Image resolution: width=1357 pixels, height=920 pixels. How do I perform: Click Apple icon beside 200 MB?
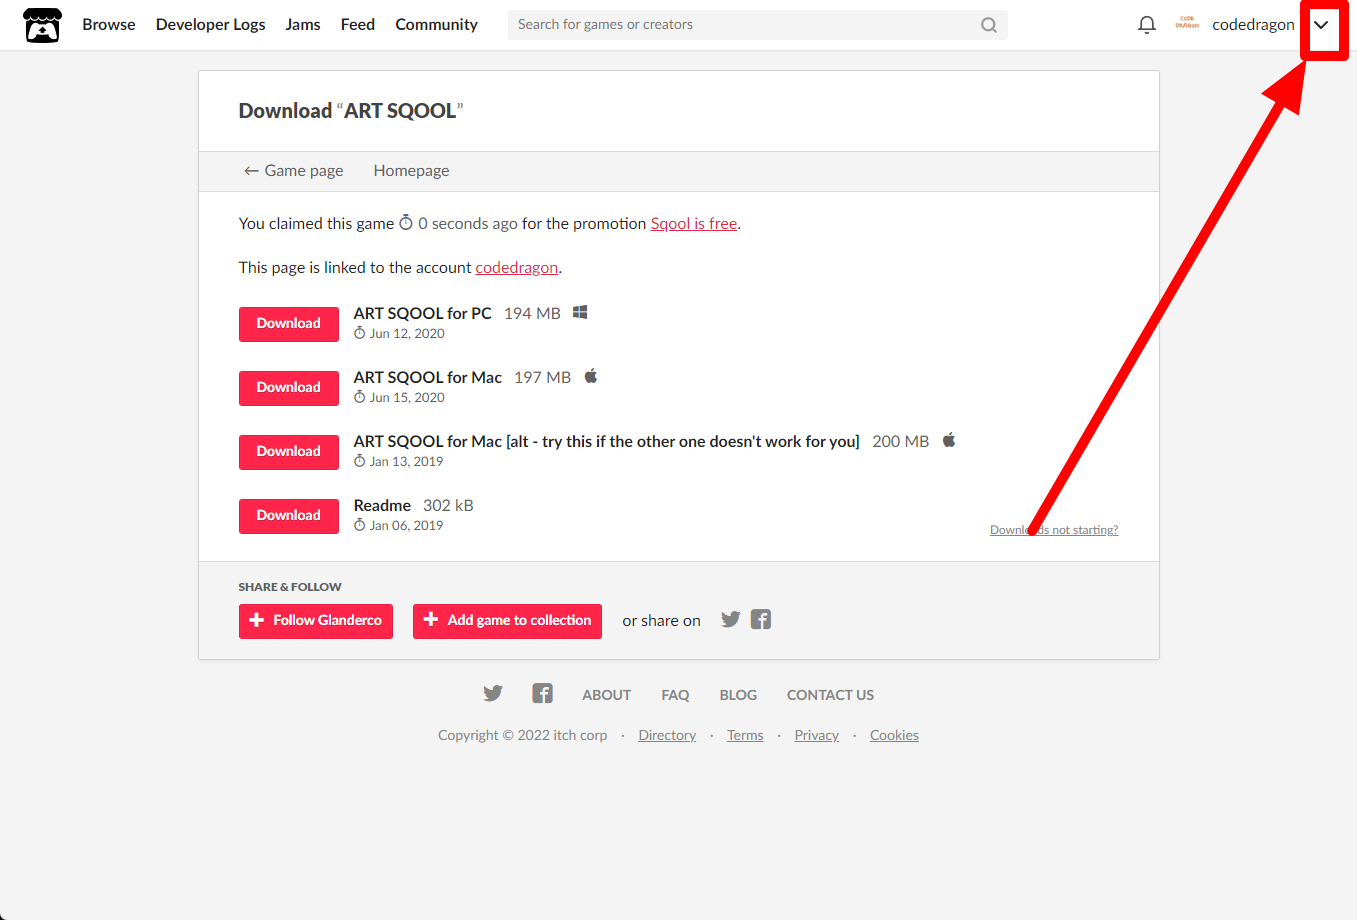tap(949, 440)
